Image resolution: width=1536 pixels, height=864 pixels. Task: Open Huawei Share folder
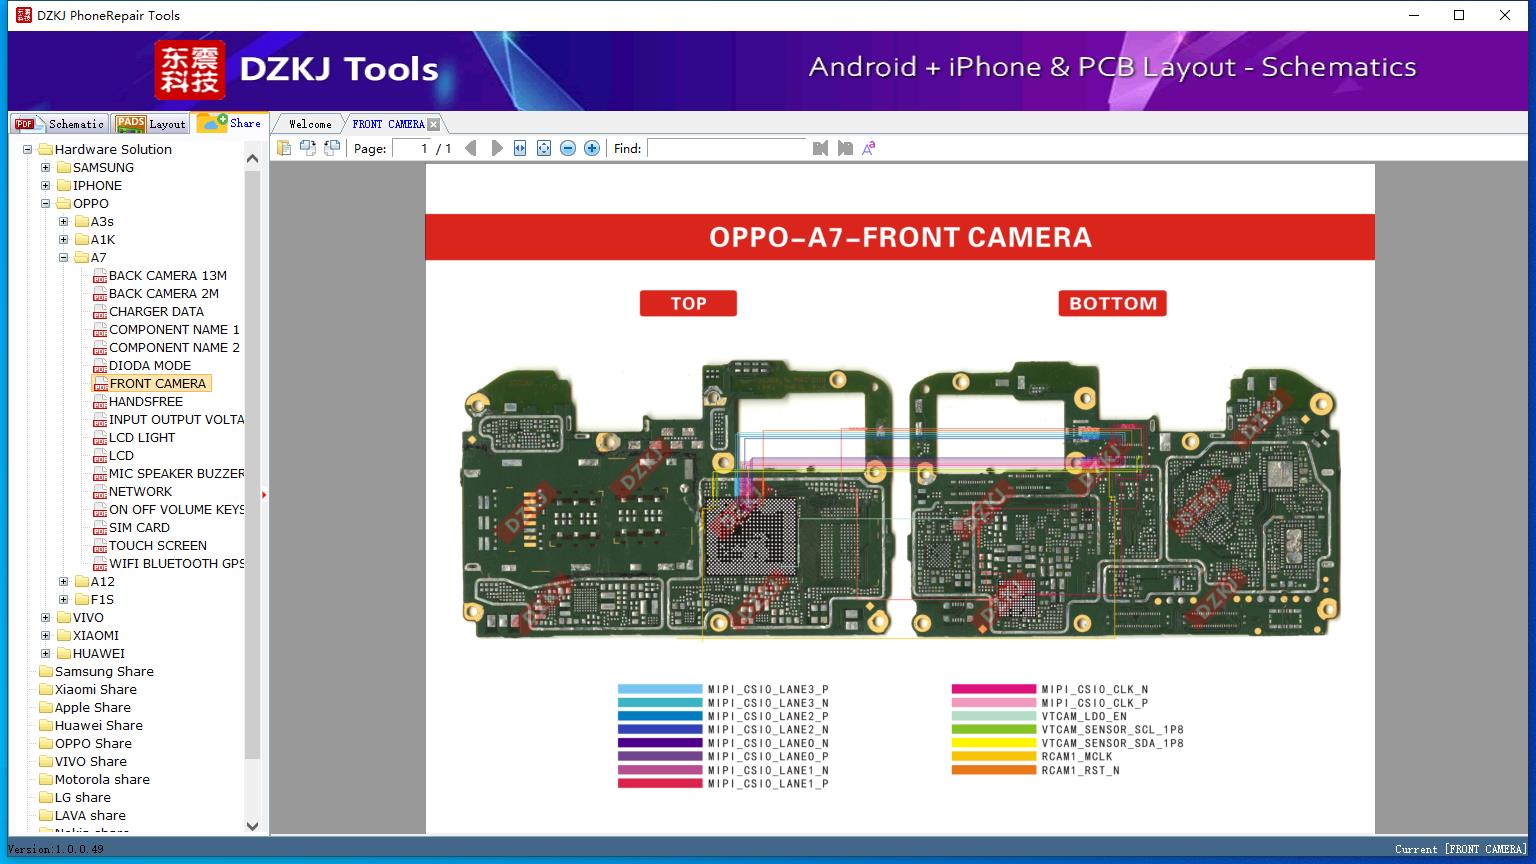(99, 725)
